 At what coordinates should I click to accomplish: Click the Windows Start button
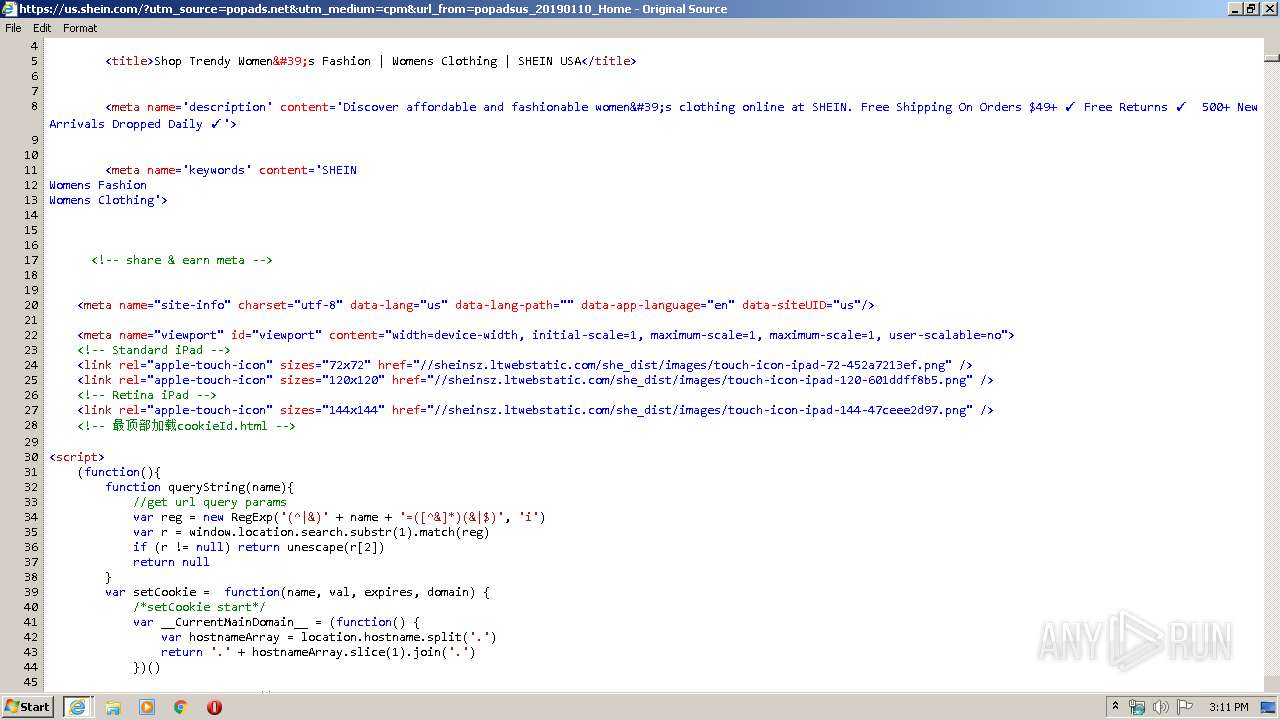point(28,706)
